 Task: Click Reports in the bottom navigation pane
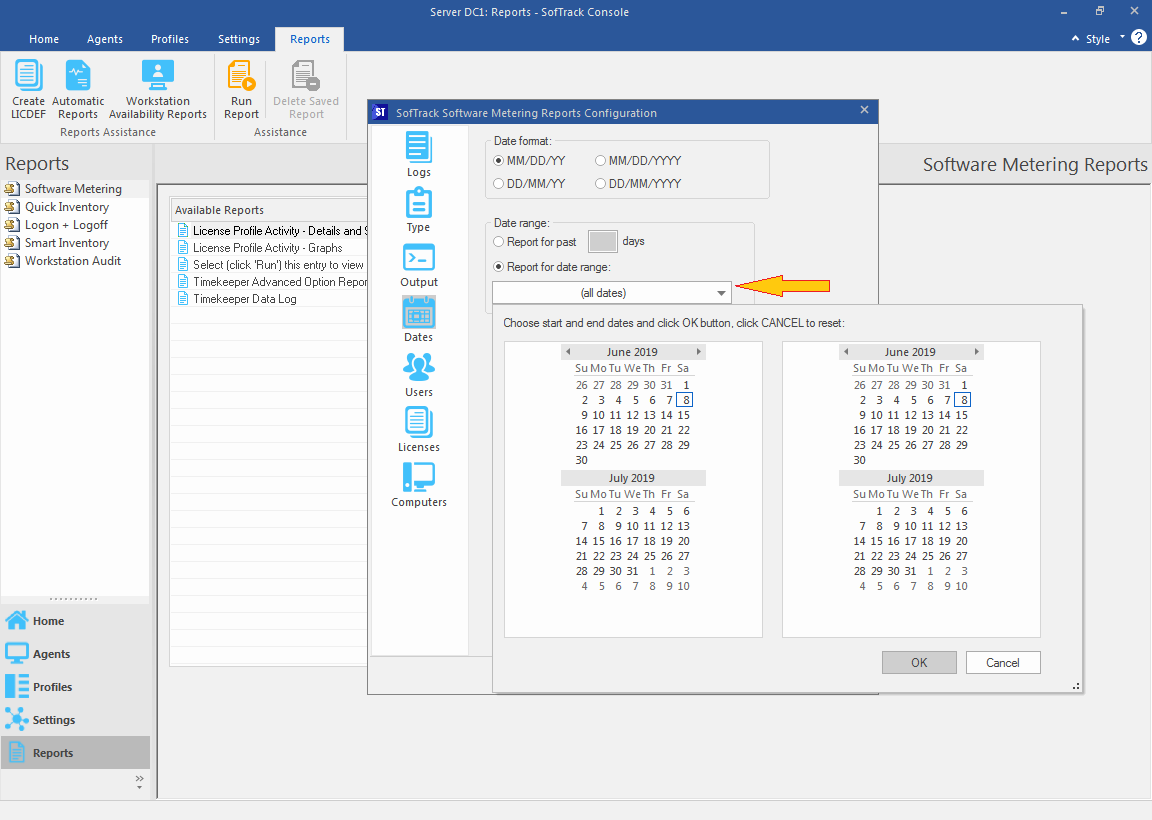point(75,752)
